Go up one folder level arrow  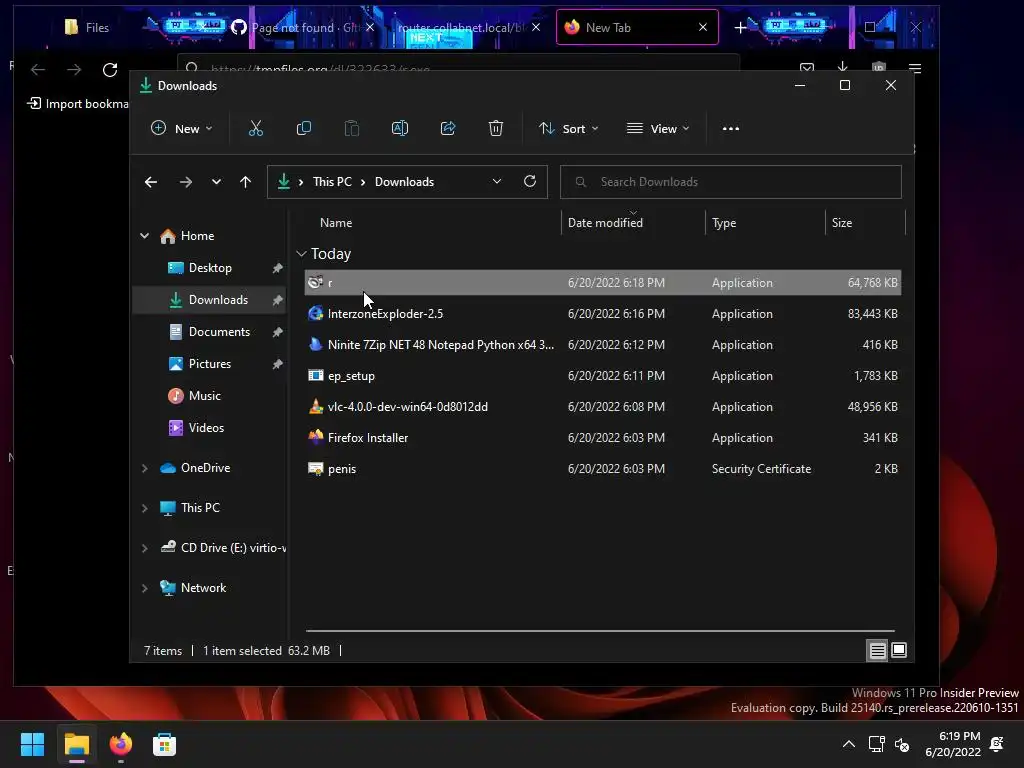click(x=245, y=182)
